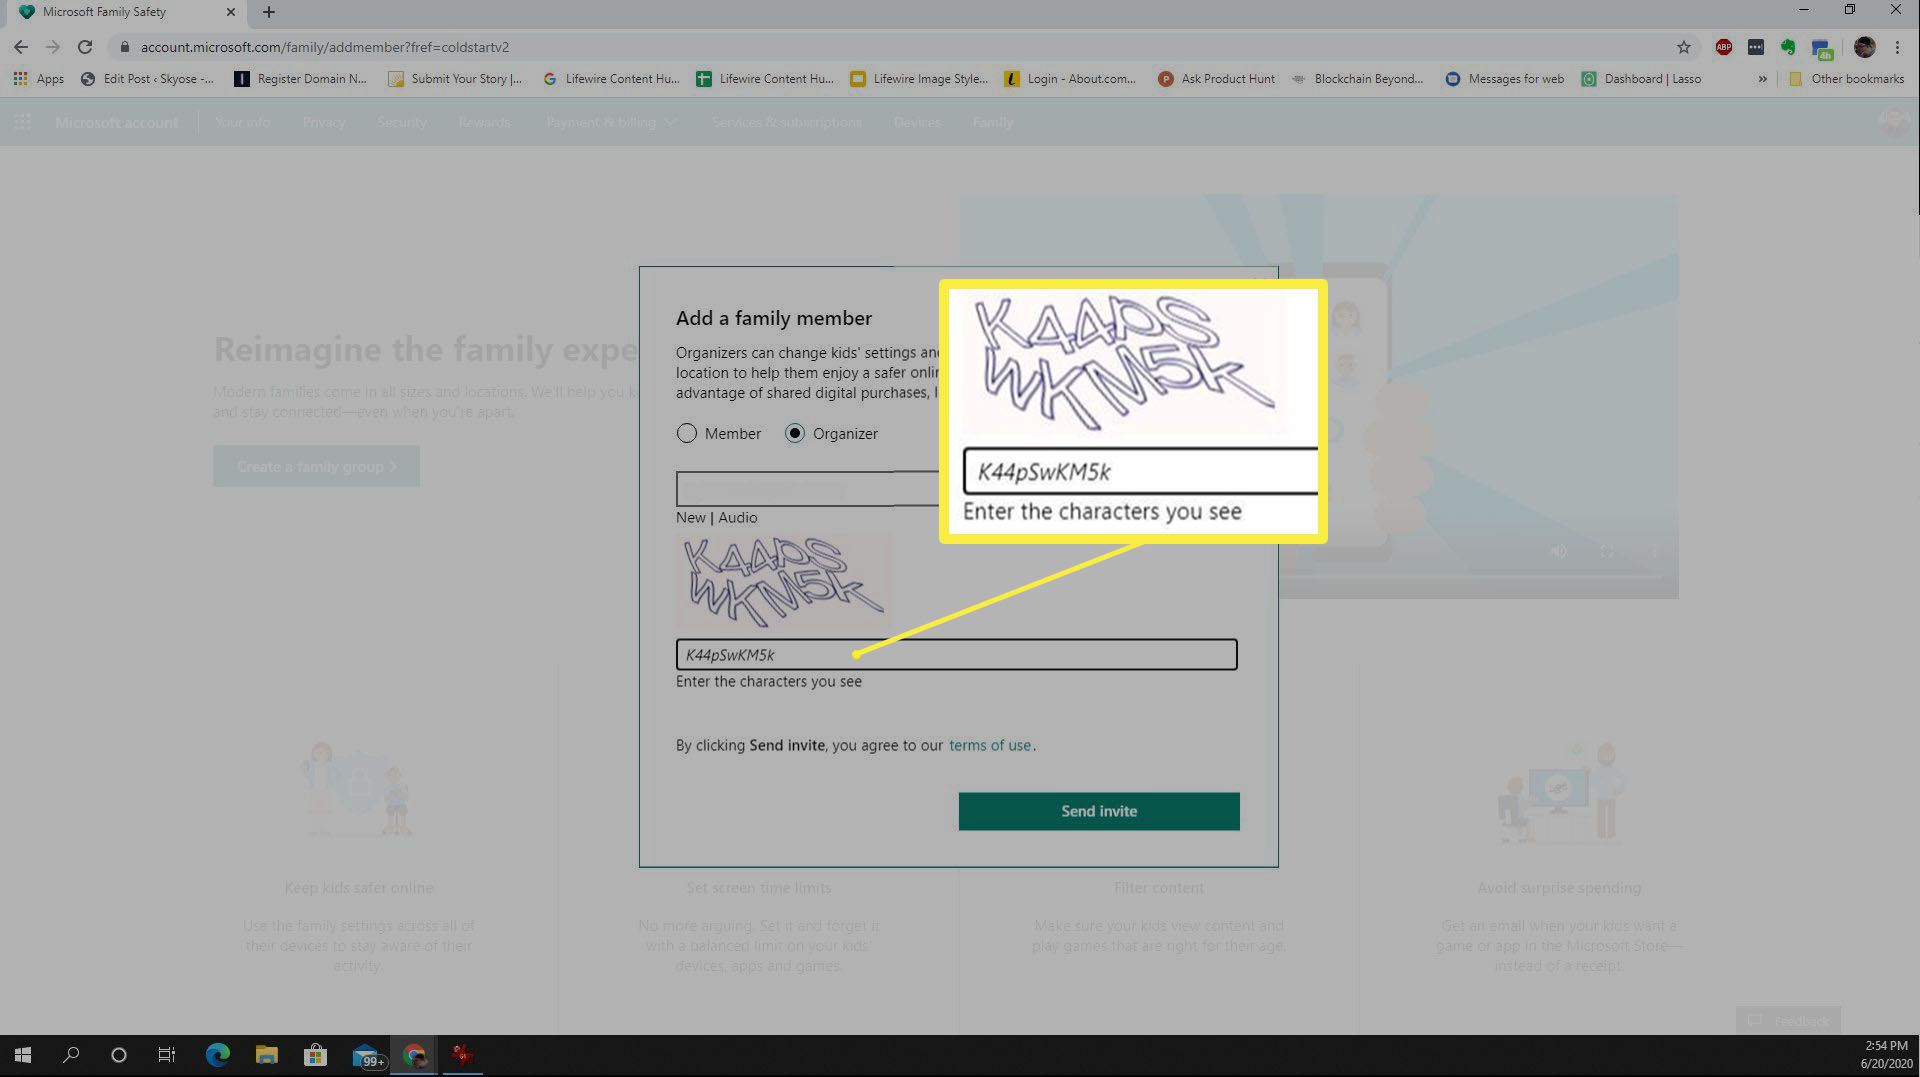This screenshot has width=1920, height=1077.
Task: Open Services & subscriptions tab
Action: tap(786, 122)
